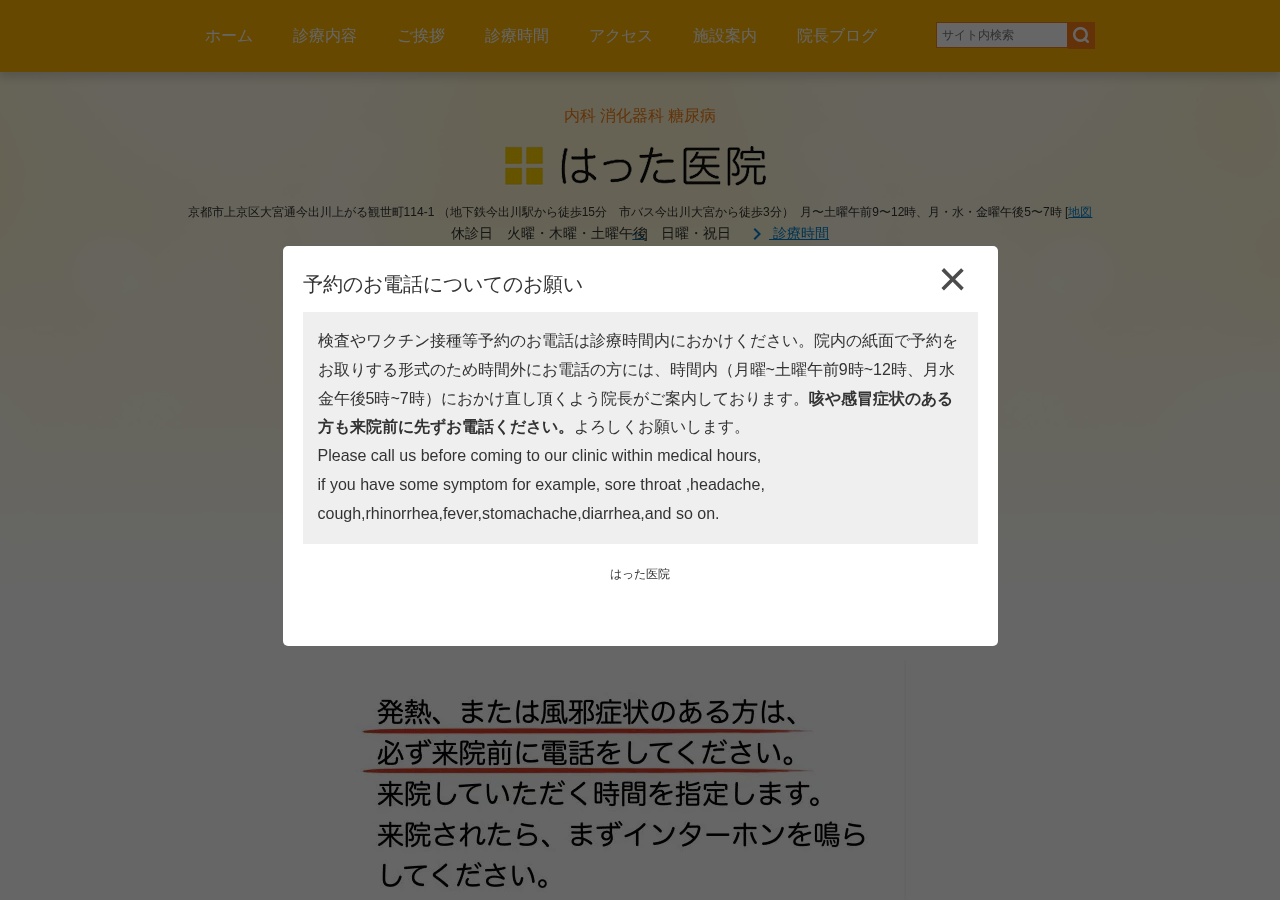The width and height of the screenshot is (1280, 900).
Task: Follow the 診療時間 link beside closed days
Action: [x=800, y=233]
